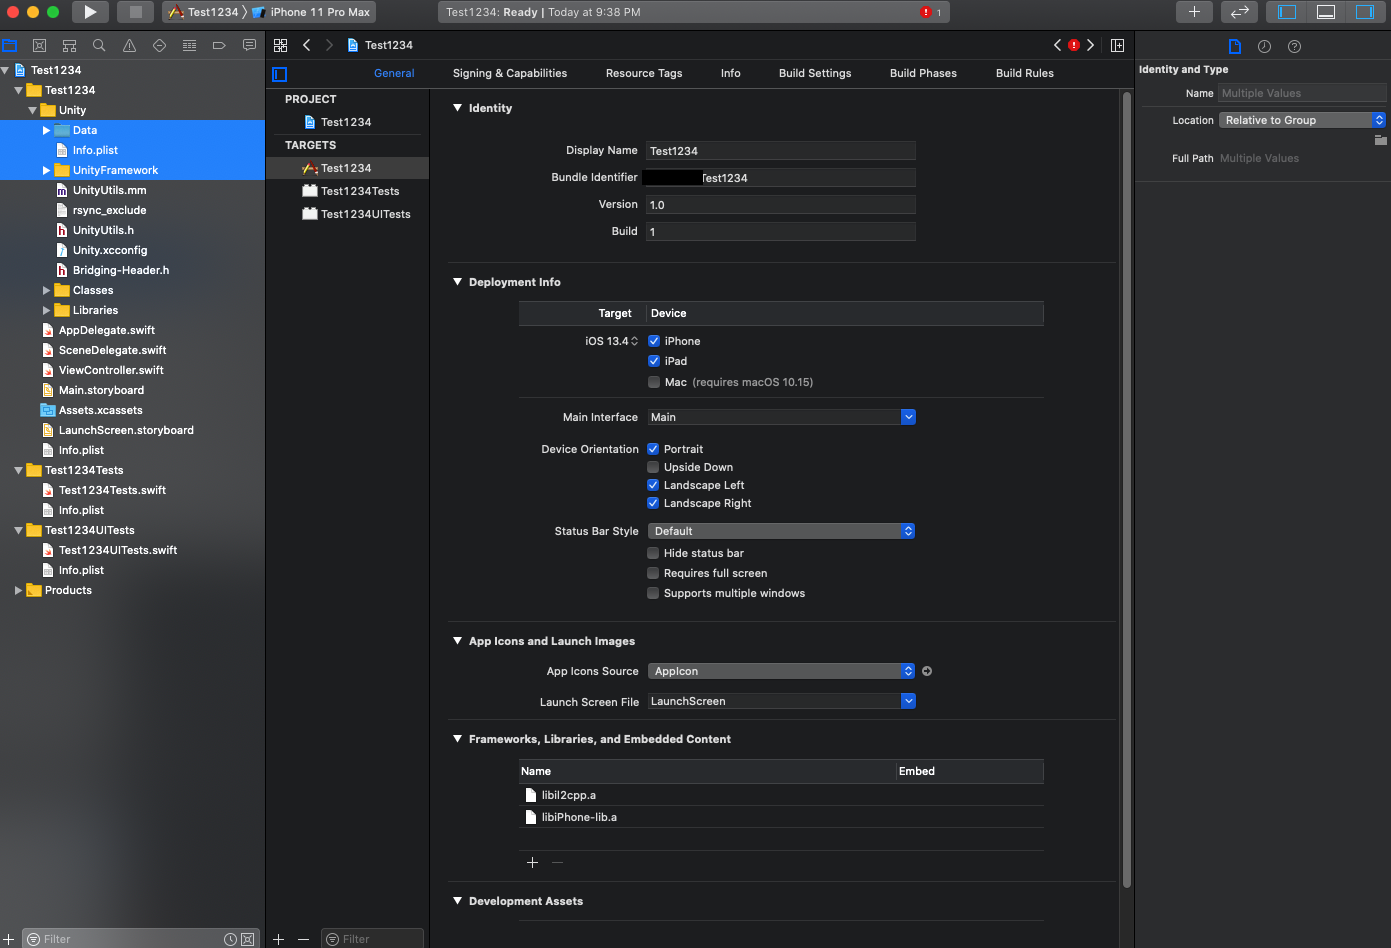The width and height of the screenshot is (1391, 948).
Task: Open the Status Bar Style dropdown
Action: (x=781, y=531)
